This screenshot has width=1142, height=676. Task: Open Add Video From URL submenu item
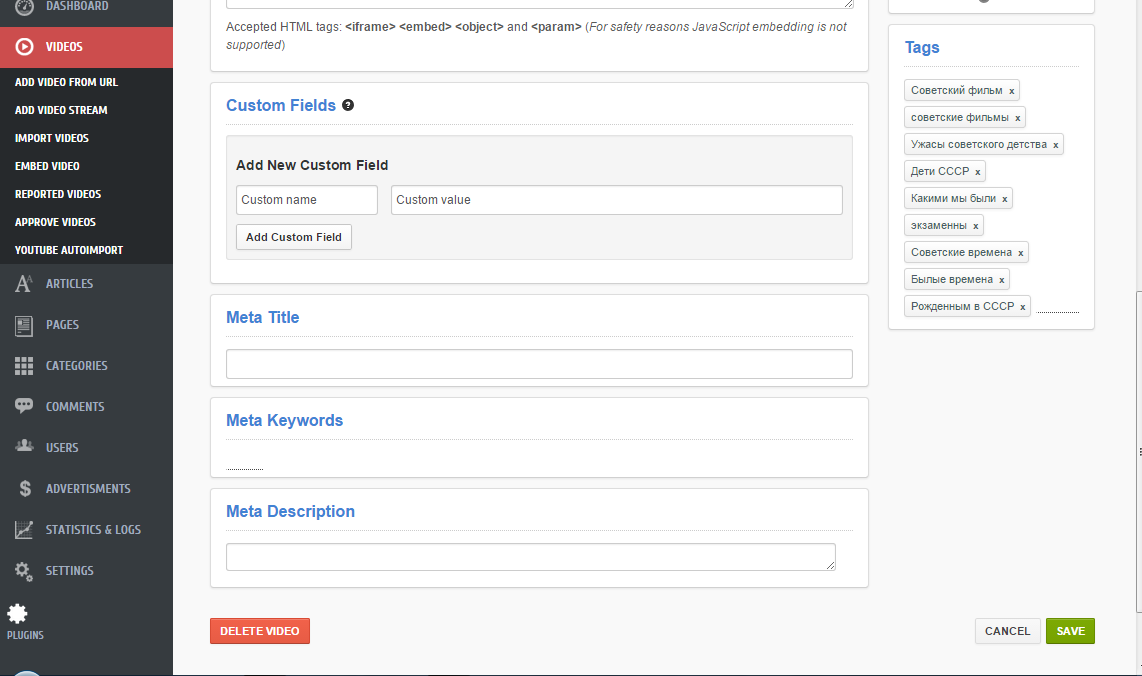click(x=66, y=82)
